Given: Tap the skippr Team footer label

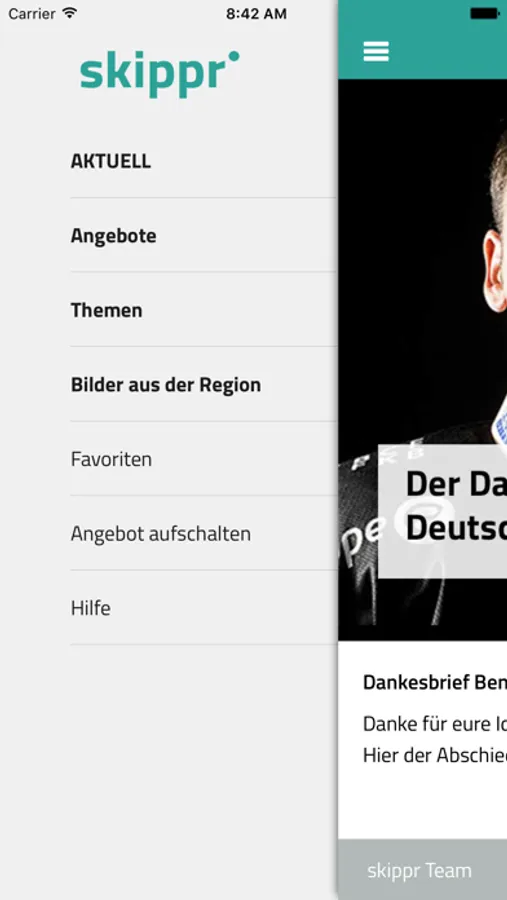Looking at the screenshot, I should click(419, 870).
